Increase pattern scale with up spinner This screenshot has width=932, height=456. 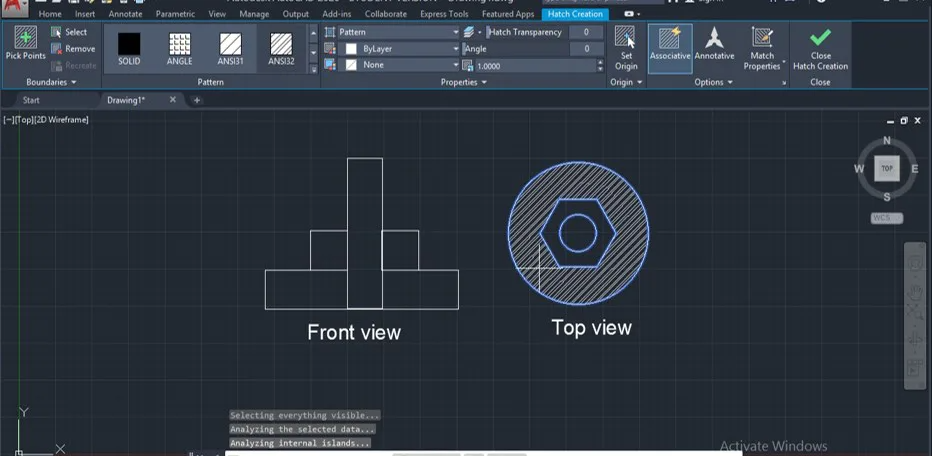[x=600, y=64]
